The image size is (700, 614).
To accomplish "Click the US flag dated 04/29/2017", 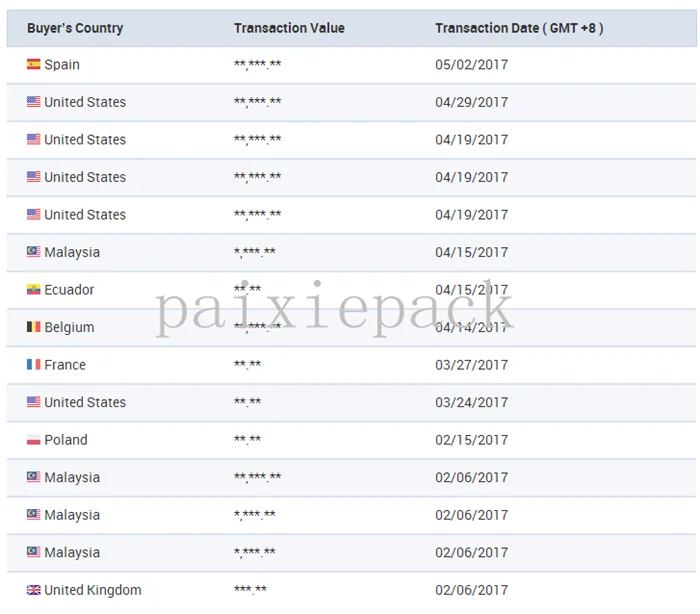I will pyautogui.click(x=33, y=102).
